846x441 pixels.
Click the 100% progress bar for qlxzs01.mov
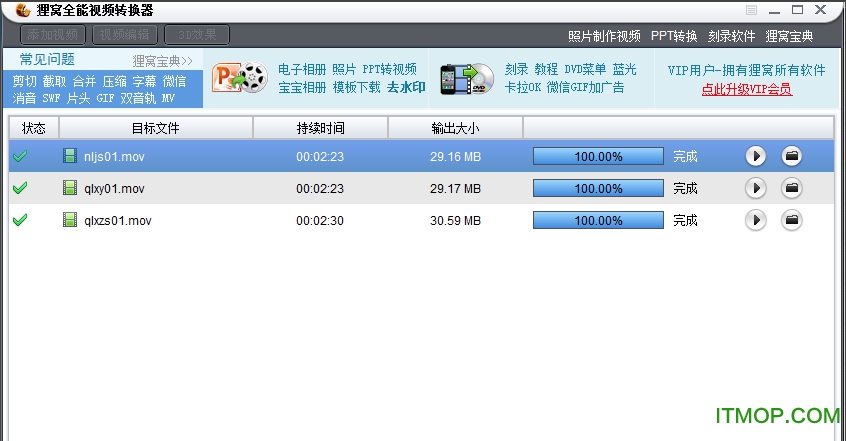pos(598,220)
